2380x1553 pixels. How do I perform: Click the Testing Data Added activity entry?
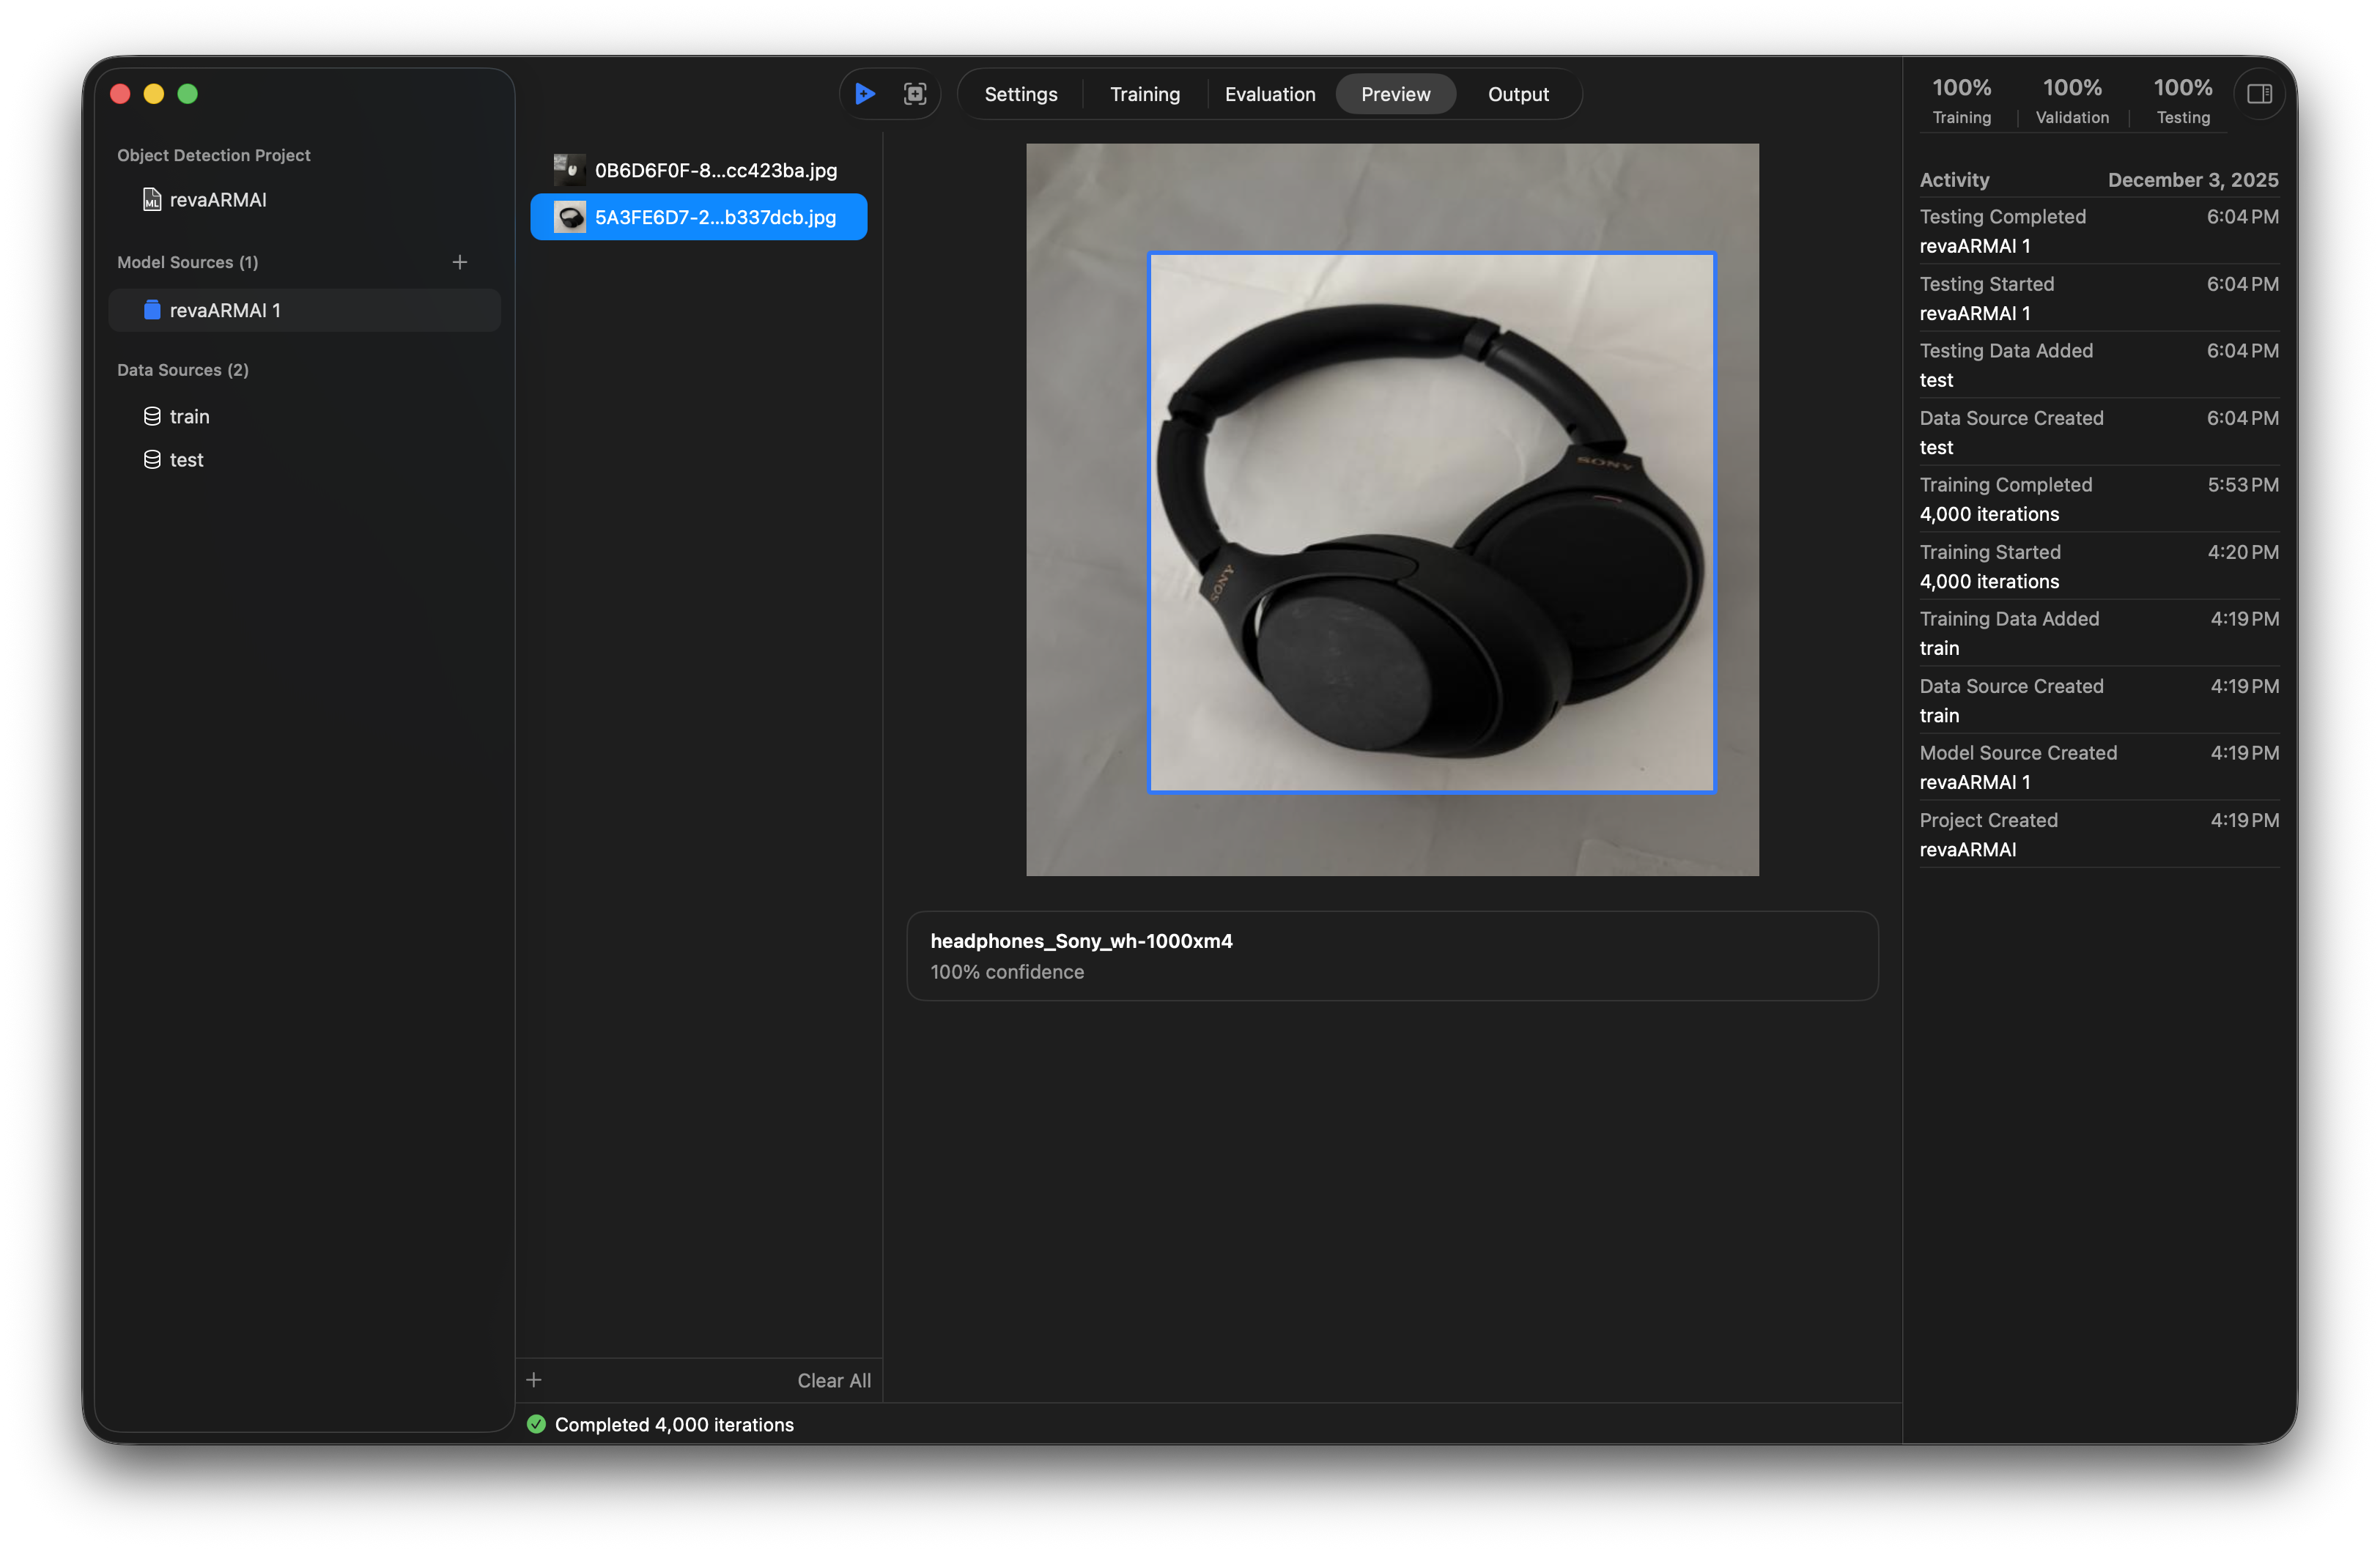pos(2099,365)
